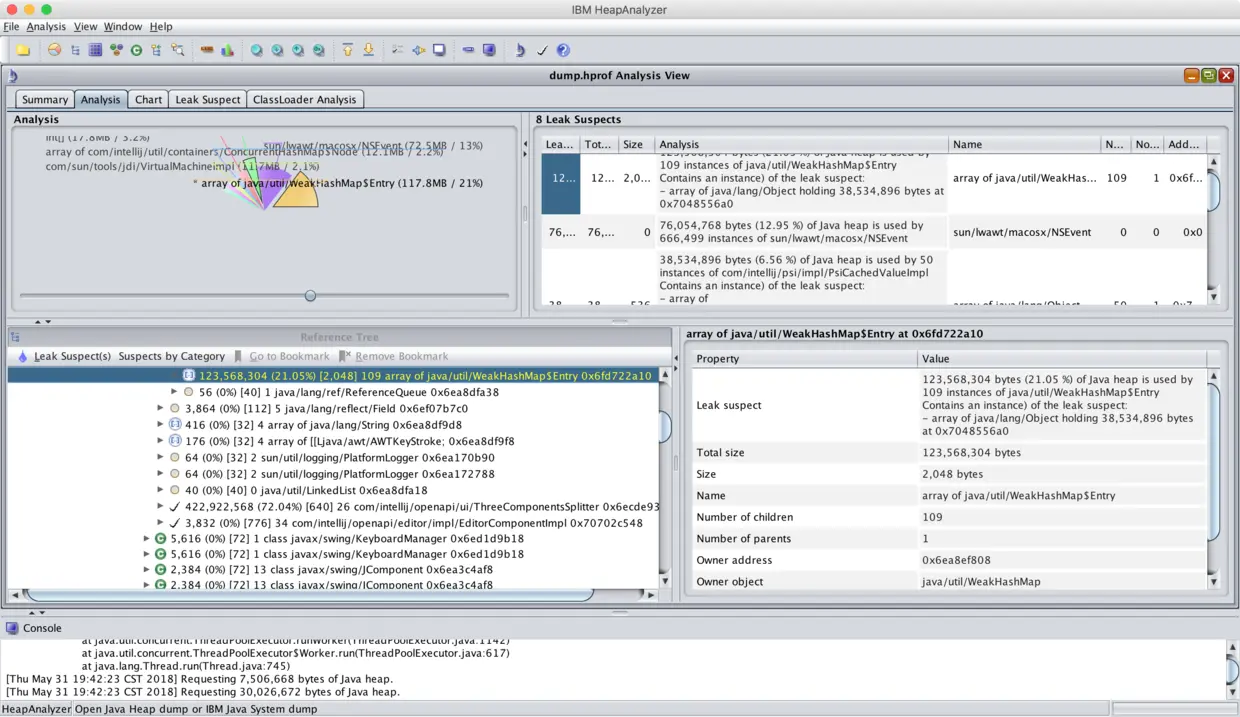Expand the java/lang/reflect/Field tree node
1240x717 pixels.
pyautogui.click(x=161, y=408)
